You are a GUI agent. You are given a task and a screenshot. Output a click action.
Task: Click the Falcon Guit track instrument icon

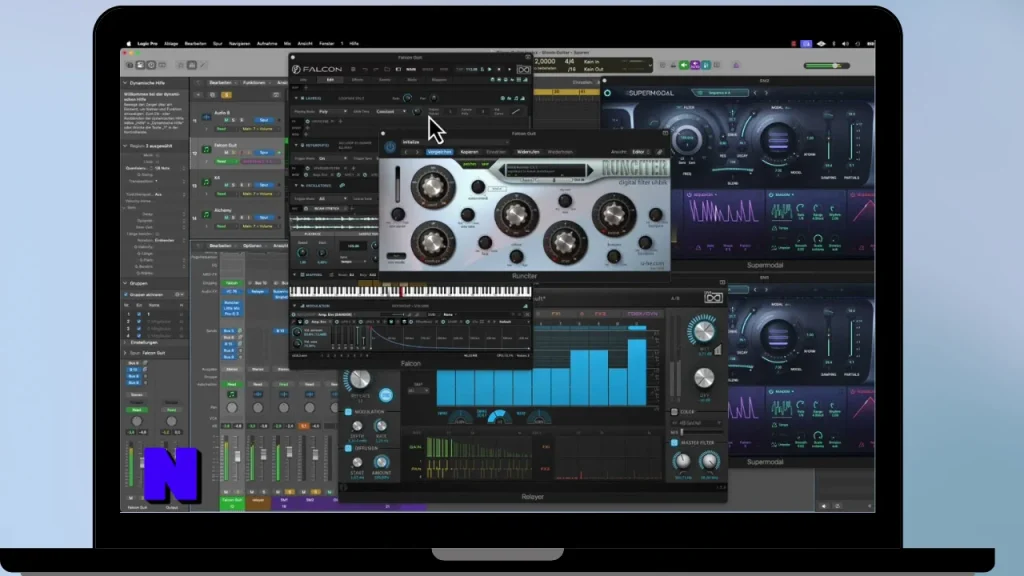(206, 150)
